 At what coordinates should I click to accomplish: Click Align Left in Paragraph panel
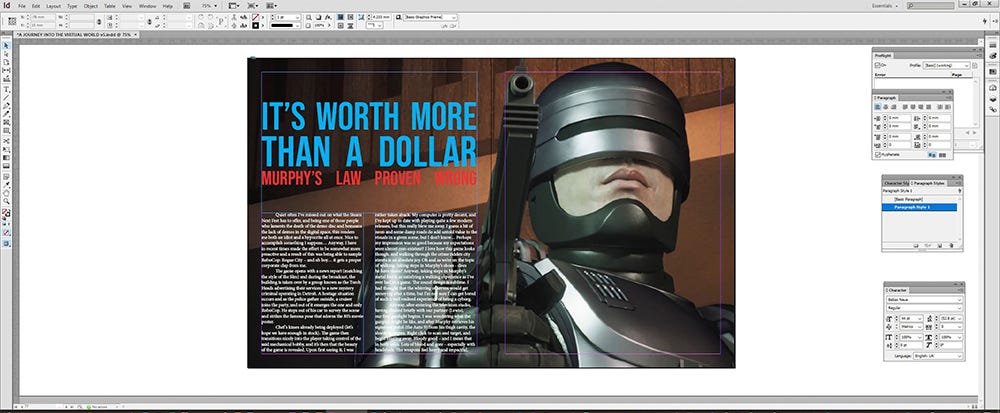pyautogui.click(x=878, y=107)
